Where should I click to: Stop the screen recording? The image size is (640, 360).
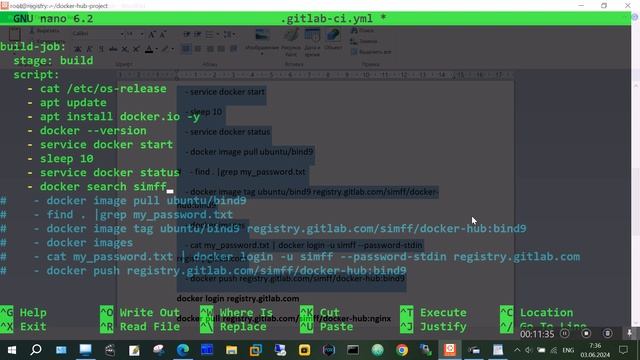pyautogui.click(x=586, y=333)
